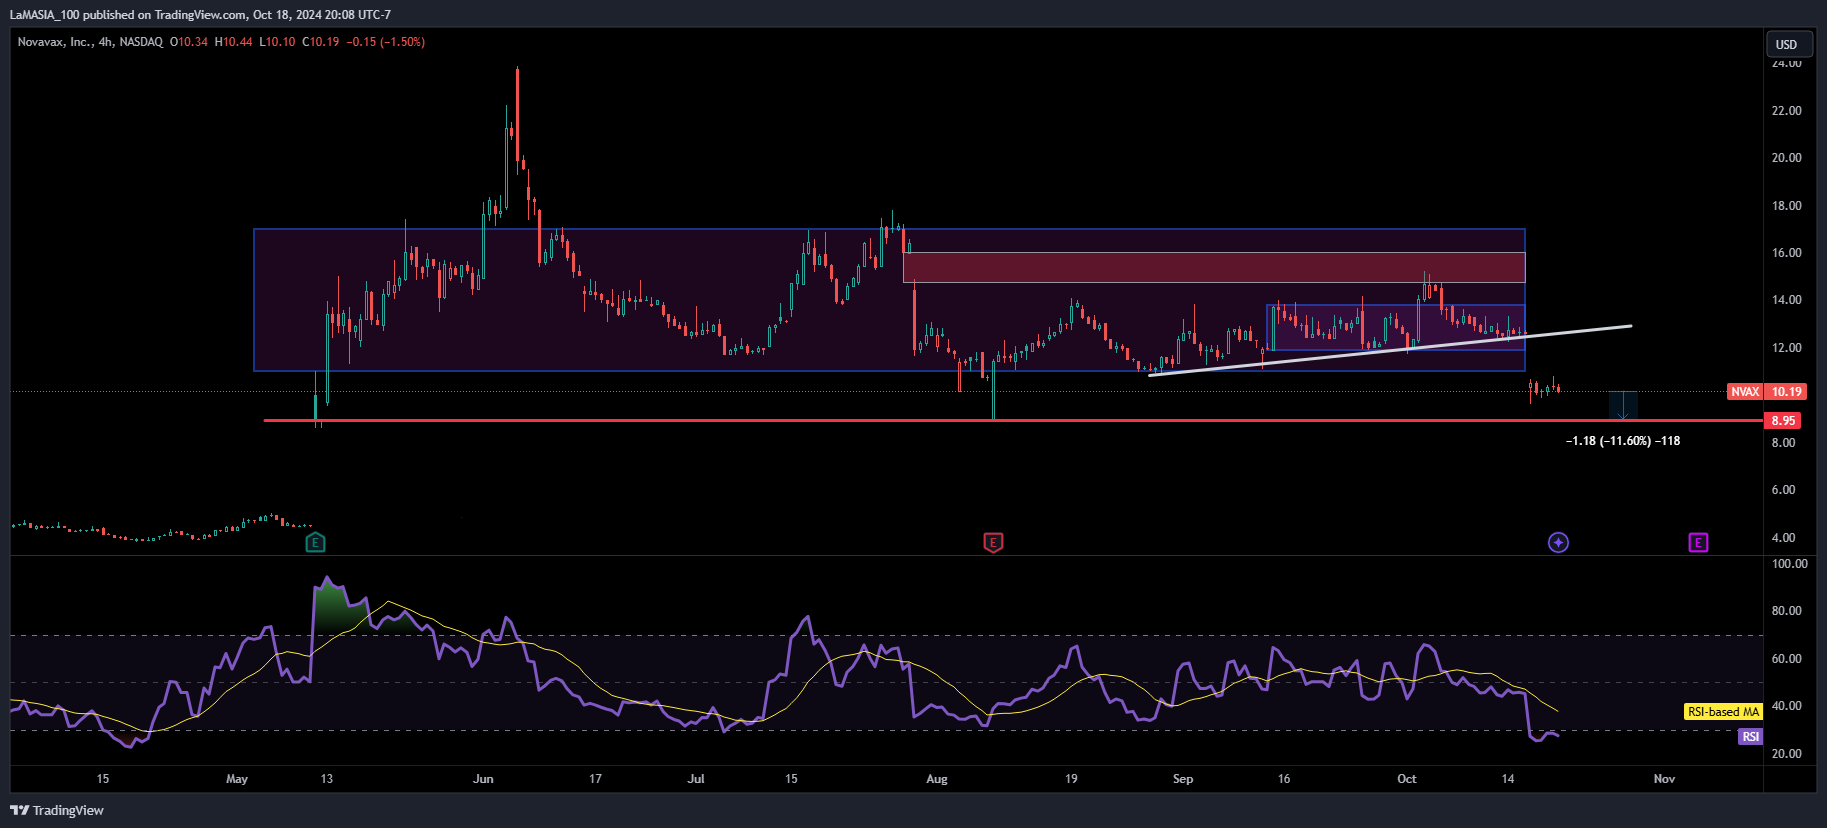Screen dimensions: 1827x828
Task: Click the high value H10.44 in legend
Action: (x=234, y=42)
